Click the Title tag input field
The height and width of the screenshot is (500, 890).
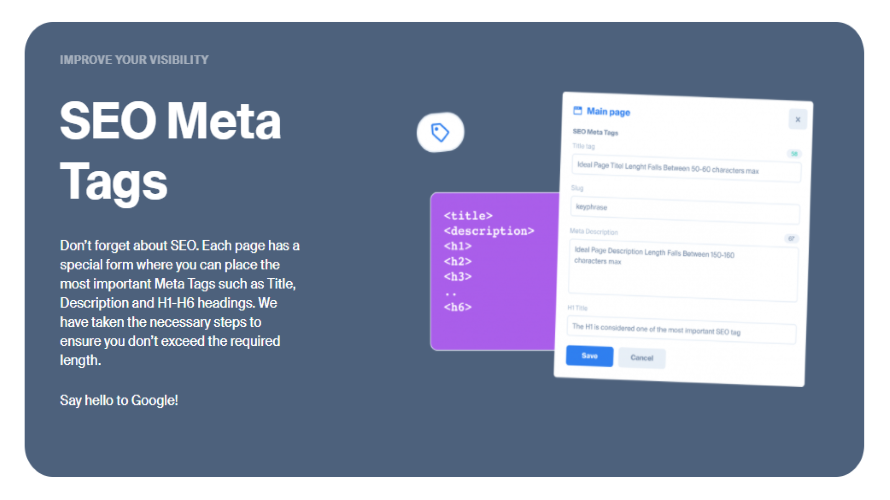686,171
